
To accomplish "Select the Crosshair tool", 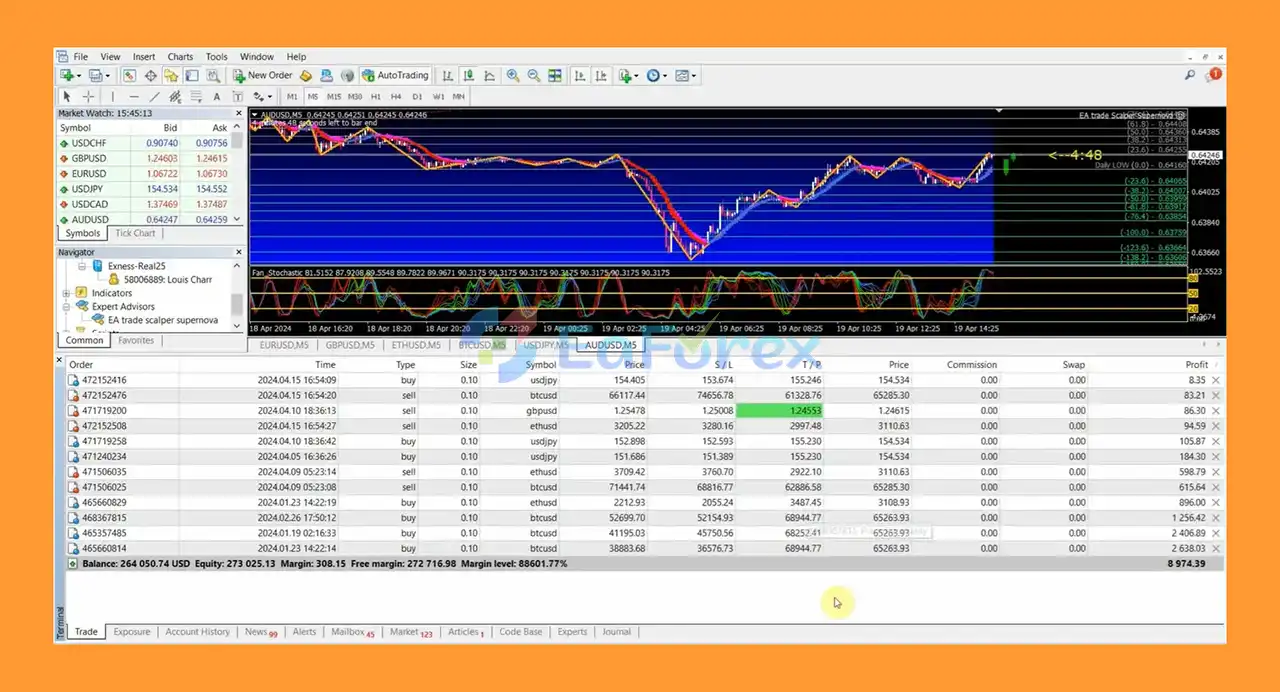I will (x=88, y=97).
